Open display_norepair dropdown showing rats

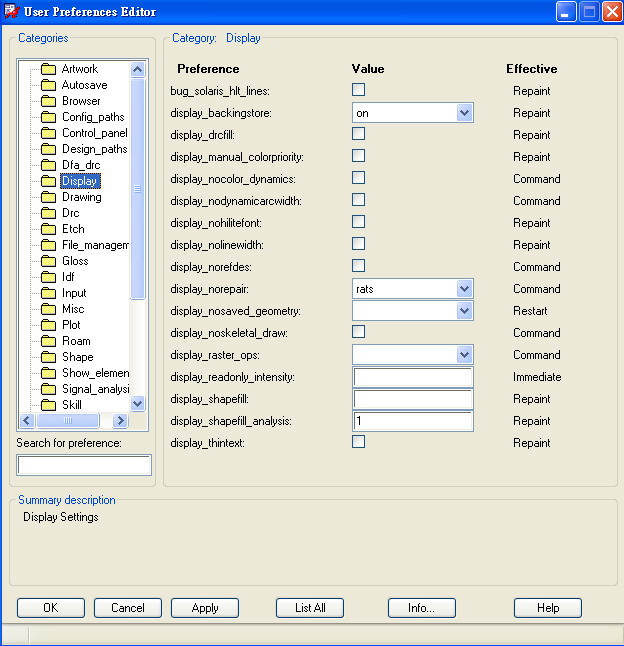[x=413, y=289]
